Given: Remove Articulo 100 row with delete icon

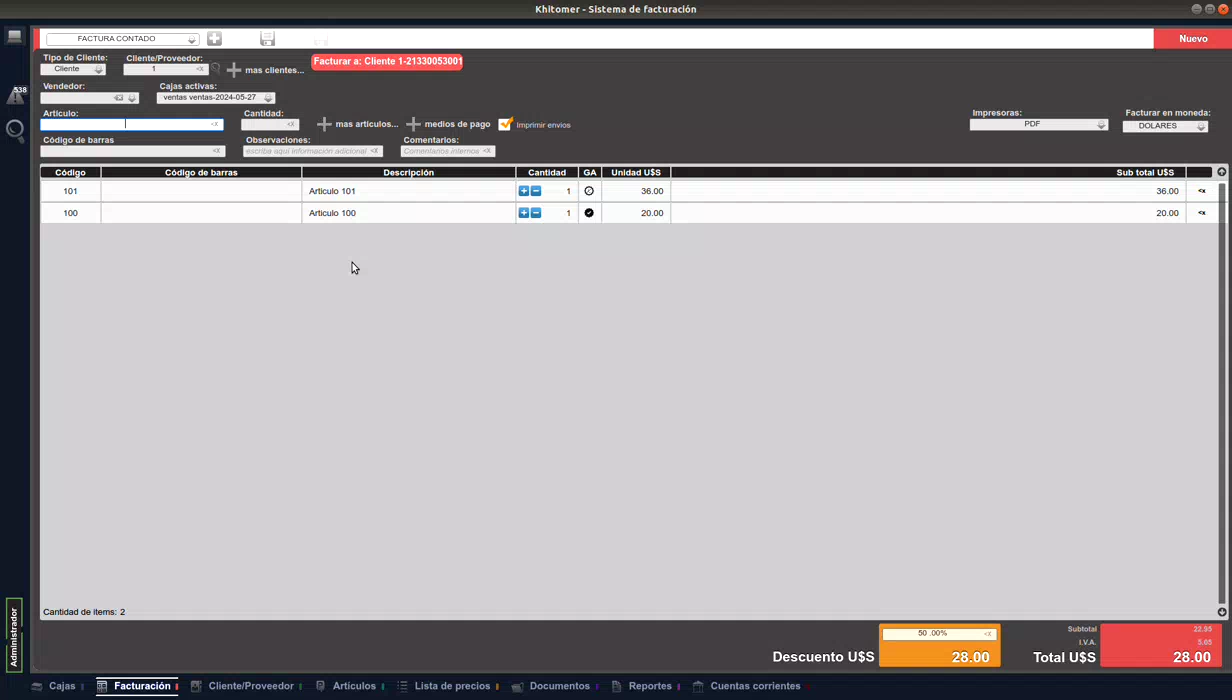Looking at the screenshot, I should [x=1202, y=213].
